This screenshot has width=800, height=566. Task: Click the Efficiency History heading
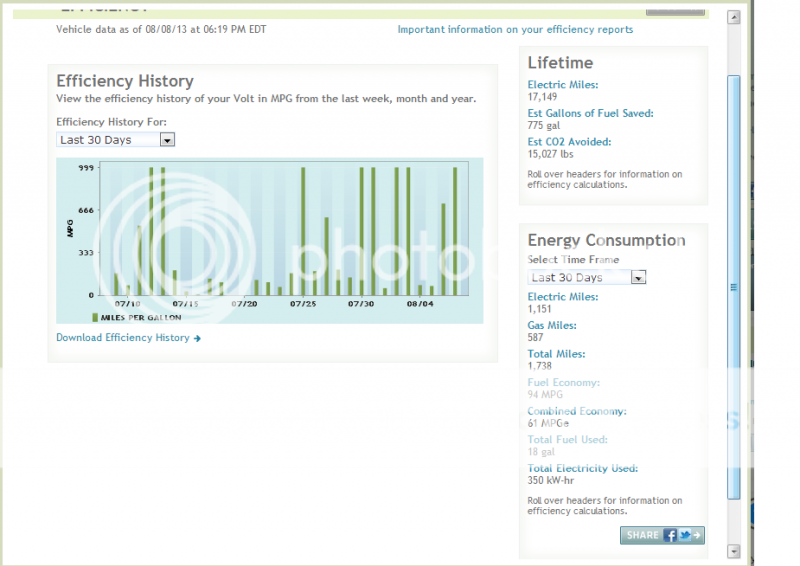(125, 81)
